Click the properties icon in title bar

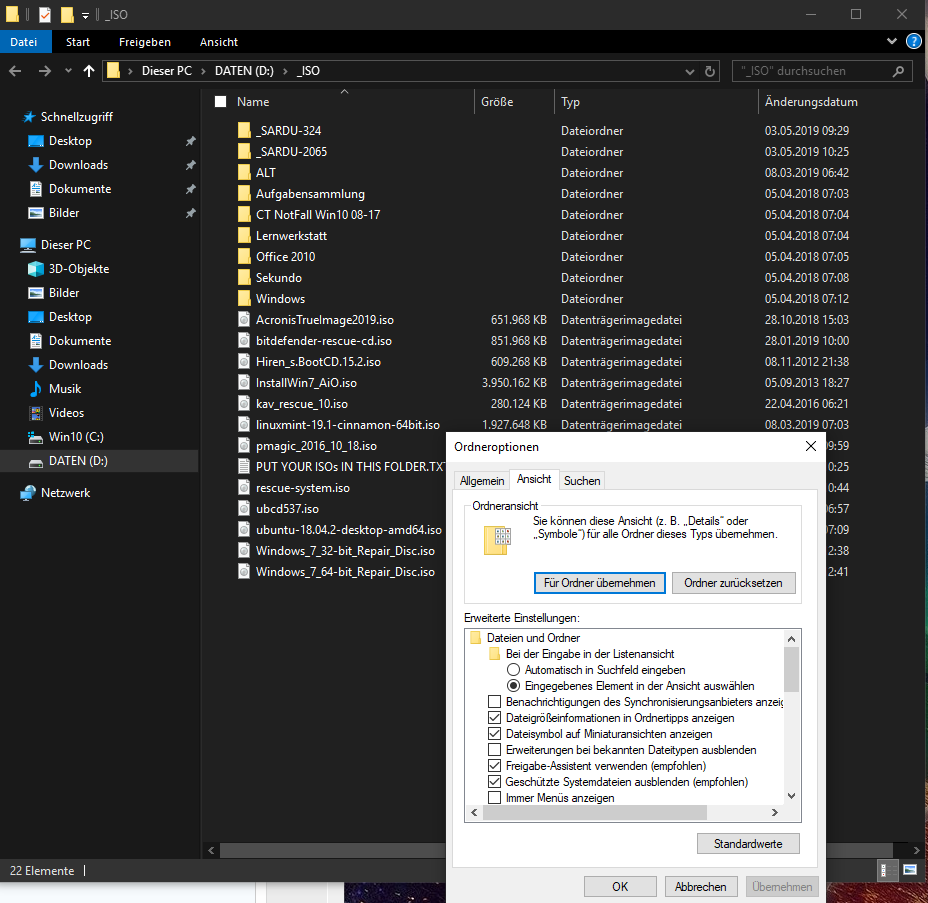45,14
